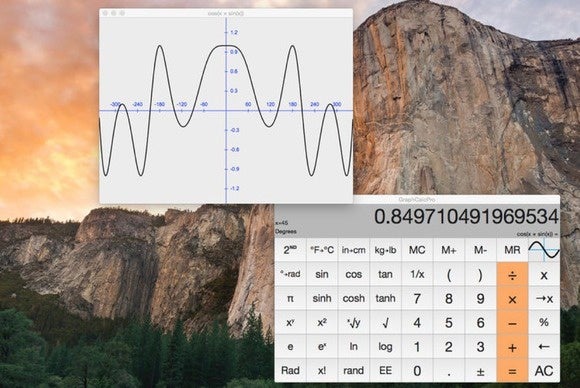Insert Euler's constant e

coord(290,347)
